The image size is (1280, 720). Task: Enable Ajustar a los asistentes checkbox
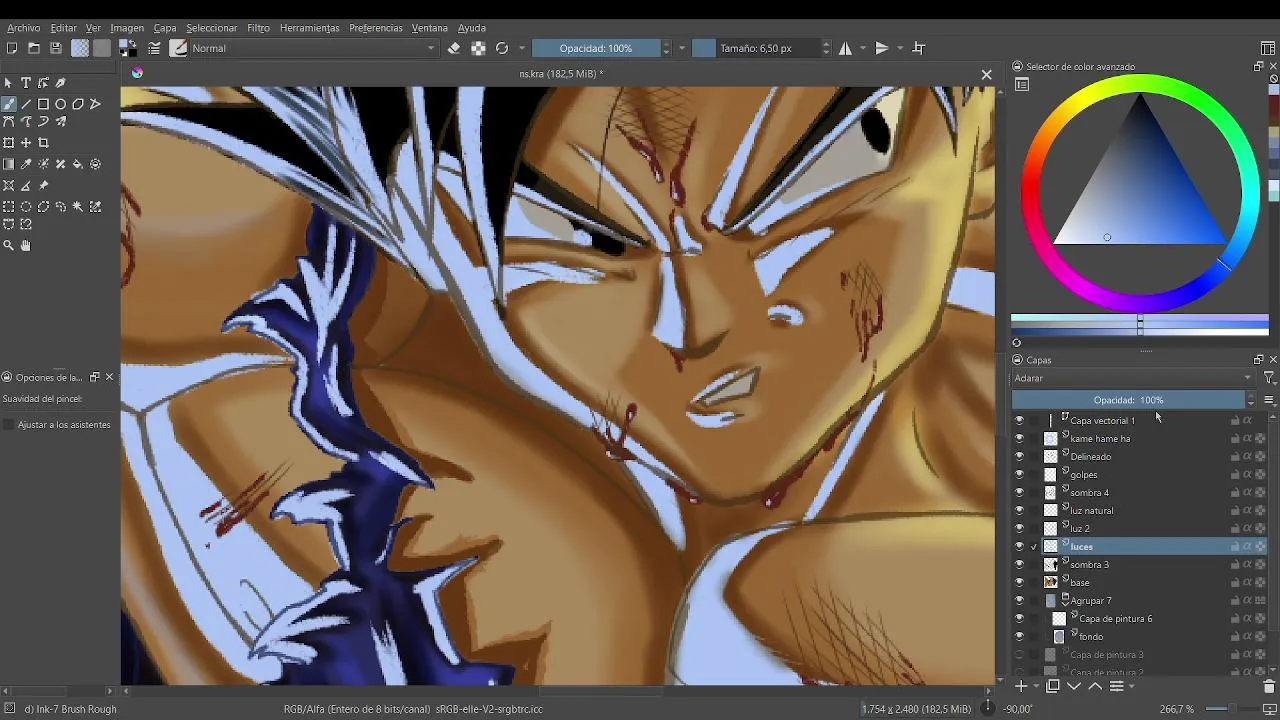tap(9, 425)
